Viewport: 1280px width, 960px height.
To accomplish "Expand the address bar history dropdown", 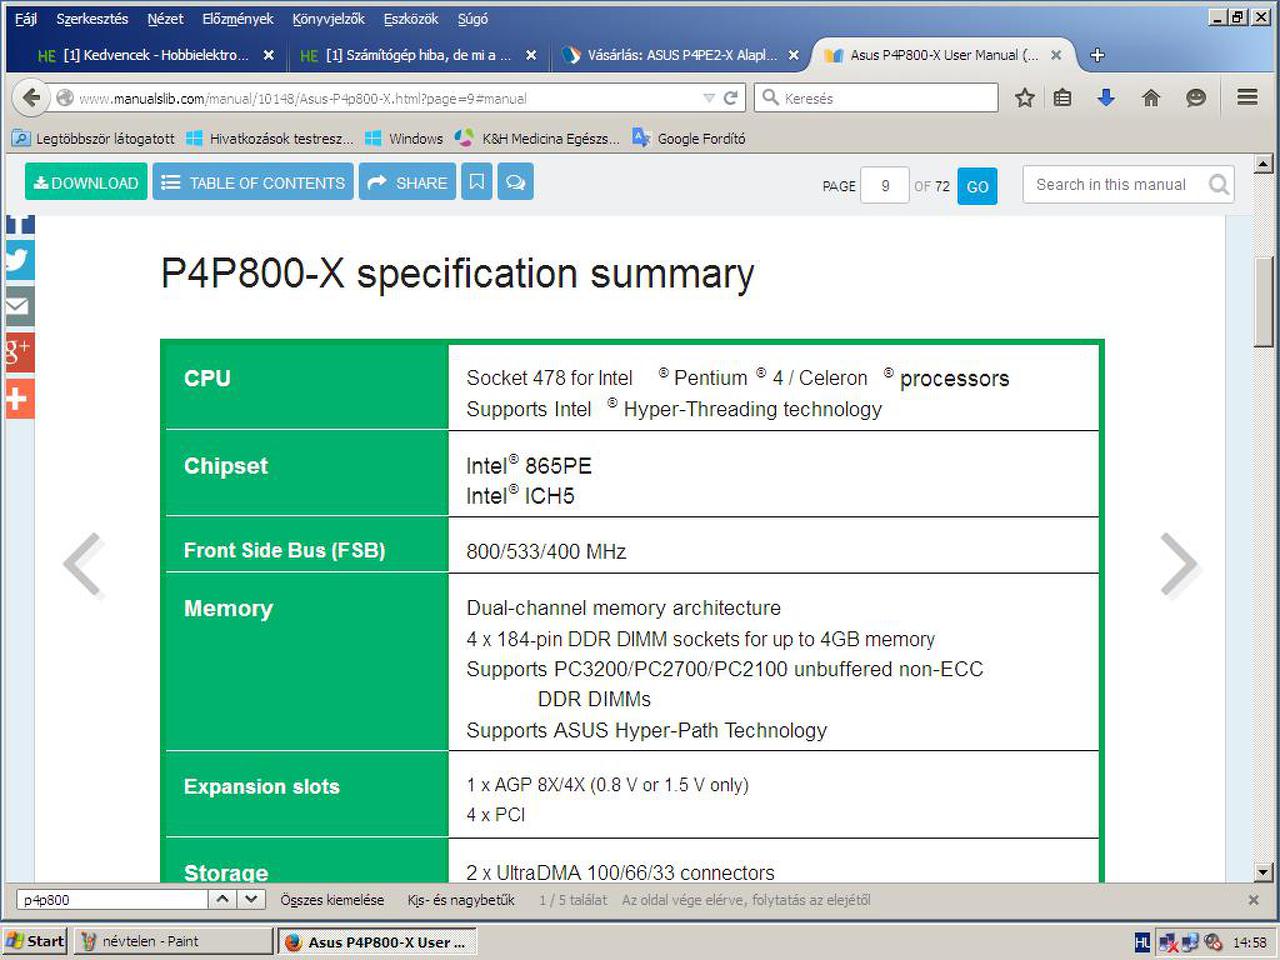I will (709, 98).
